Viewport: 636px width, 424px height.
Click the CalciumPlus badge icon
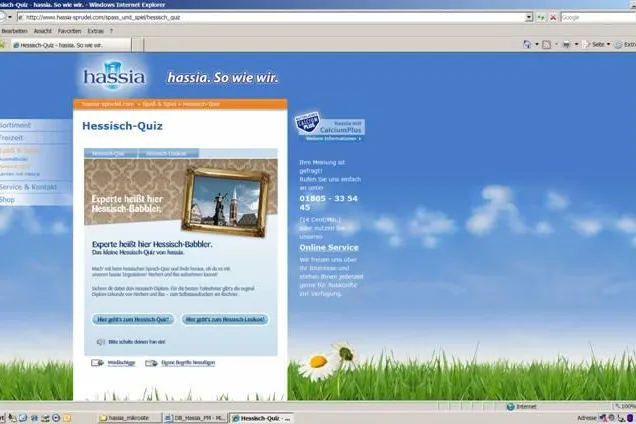pyautogui.click(x=307, y=123)
